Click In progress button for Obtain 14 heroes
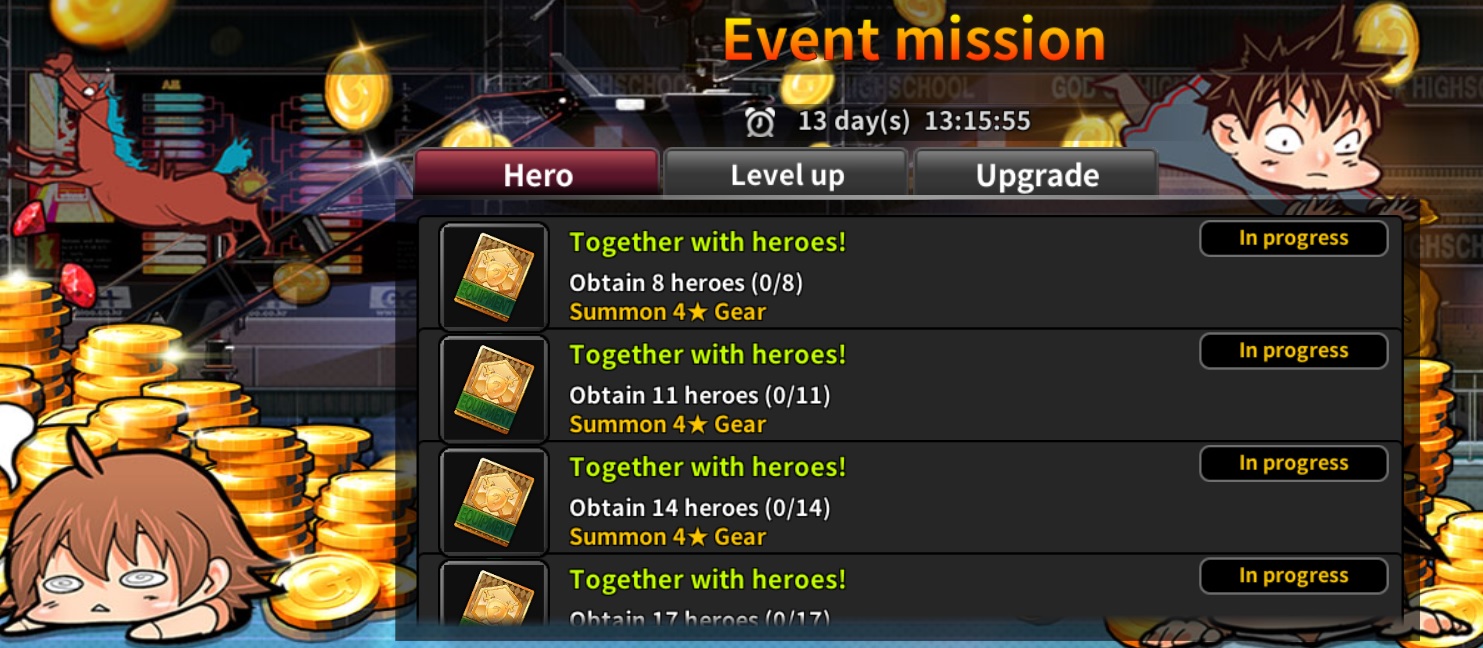The height and width of the screenshot is (648, 1483). (x=1293, y=464)
